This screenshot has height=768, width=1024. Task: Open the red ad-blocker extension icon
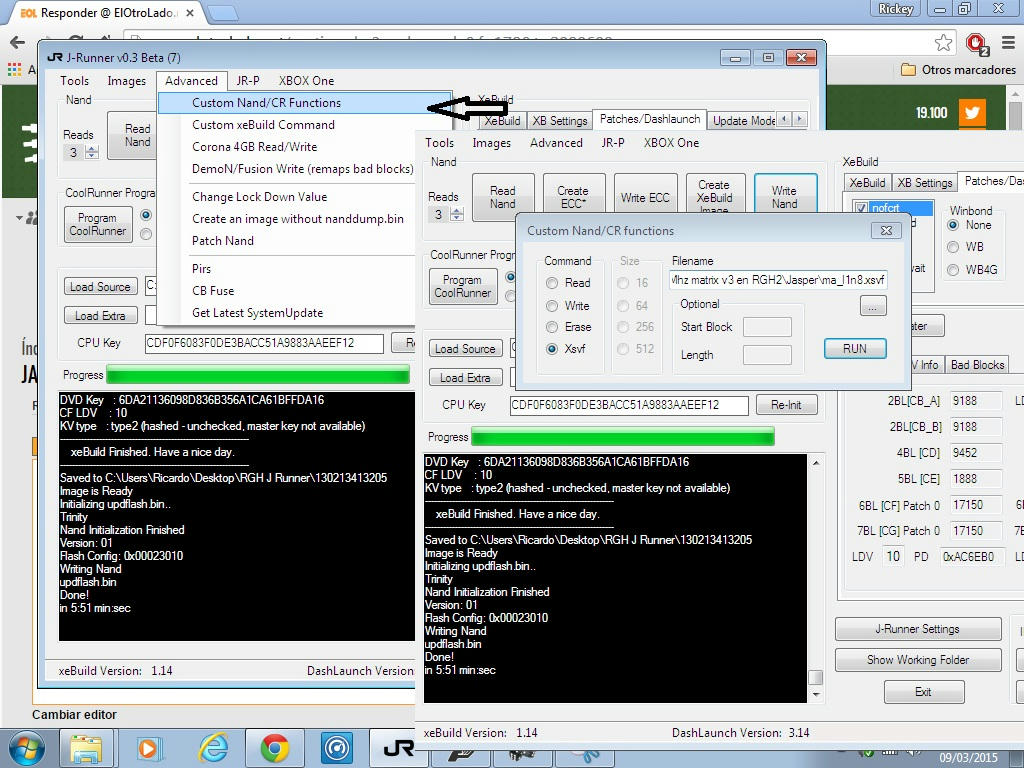(976, 44)
